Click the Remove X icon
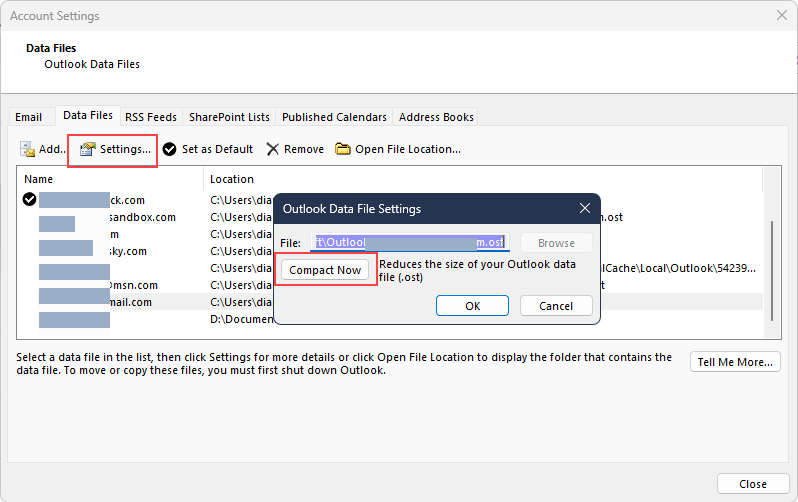The width and height of the screenshot is (798, 502). [x=273, y=149]
